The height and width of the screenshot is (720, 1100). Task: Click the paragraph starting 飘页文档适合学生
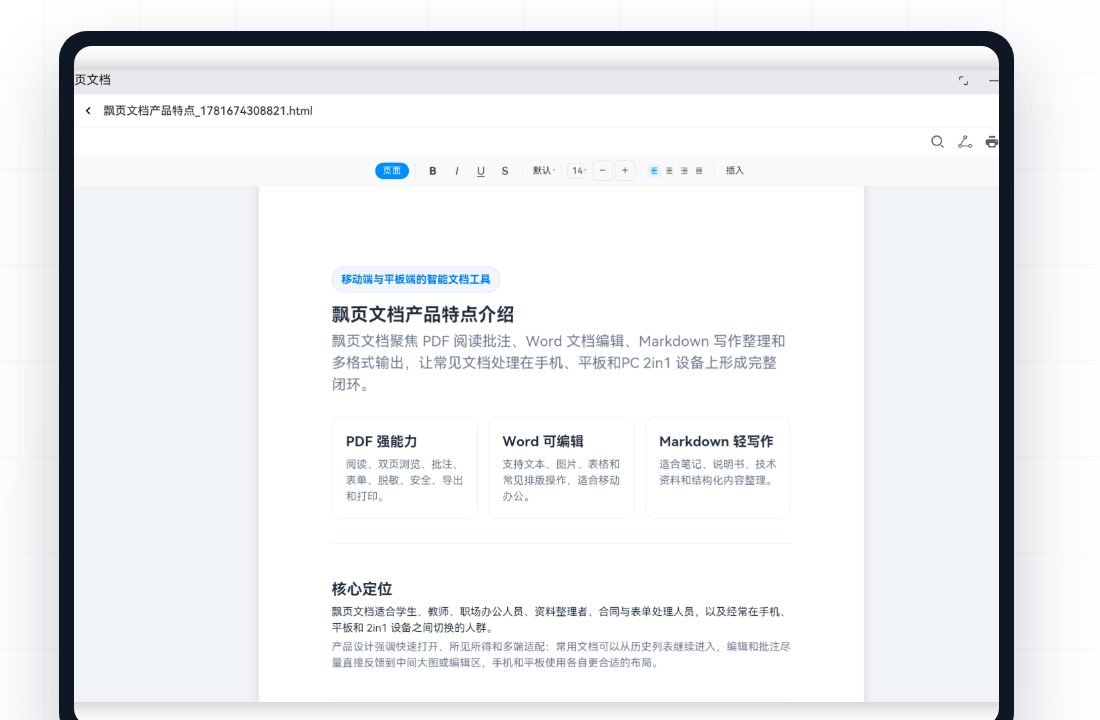click(561, 620)
